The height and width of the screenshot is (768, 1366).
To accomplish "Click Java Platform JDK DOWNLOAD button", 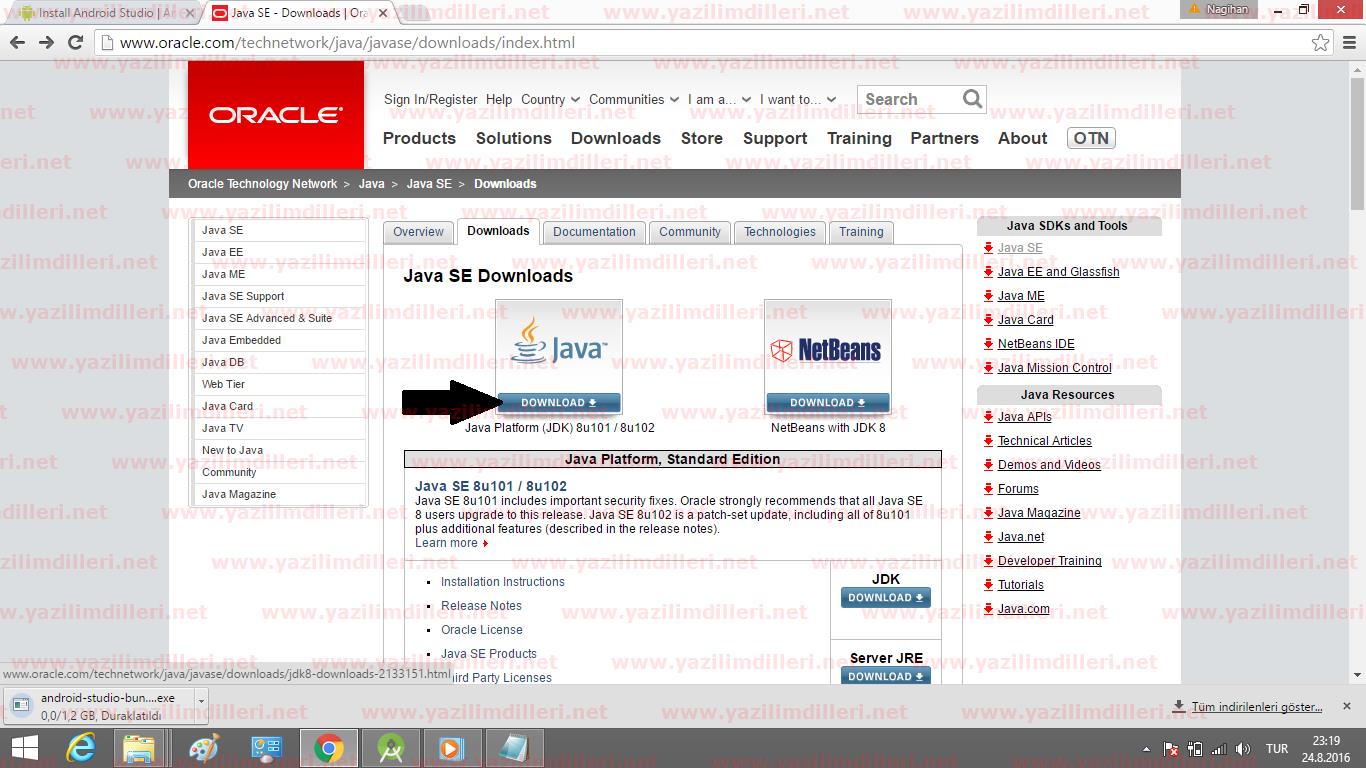I will point(559,402).
